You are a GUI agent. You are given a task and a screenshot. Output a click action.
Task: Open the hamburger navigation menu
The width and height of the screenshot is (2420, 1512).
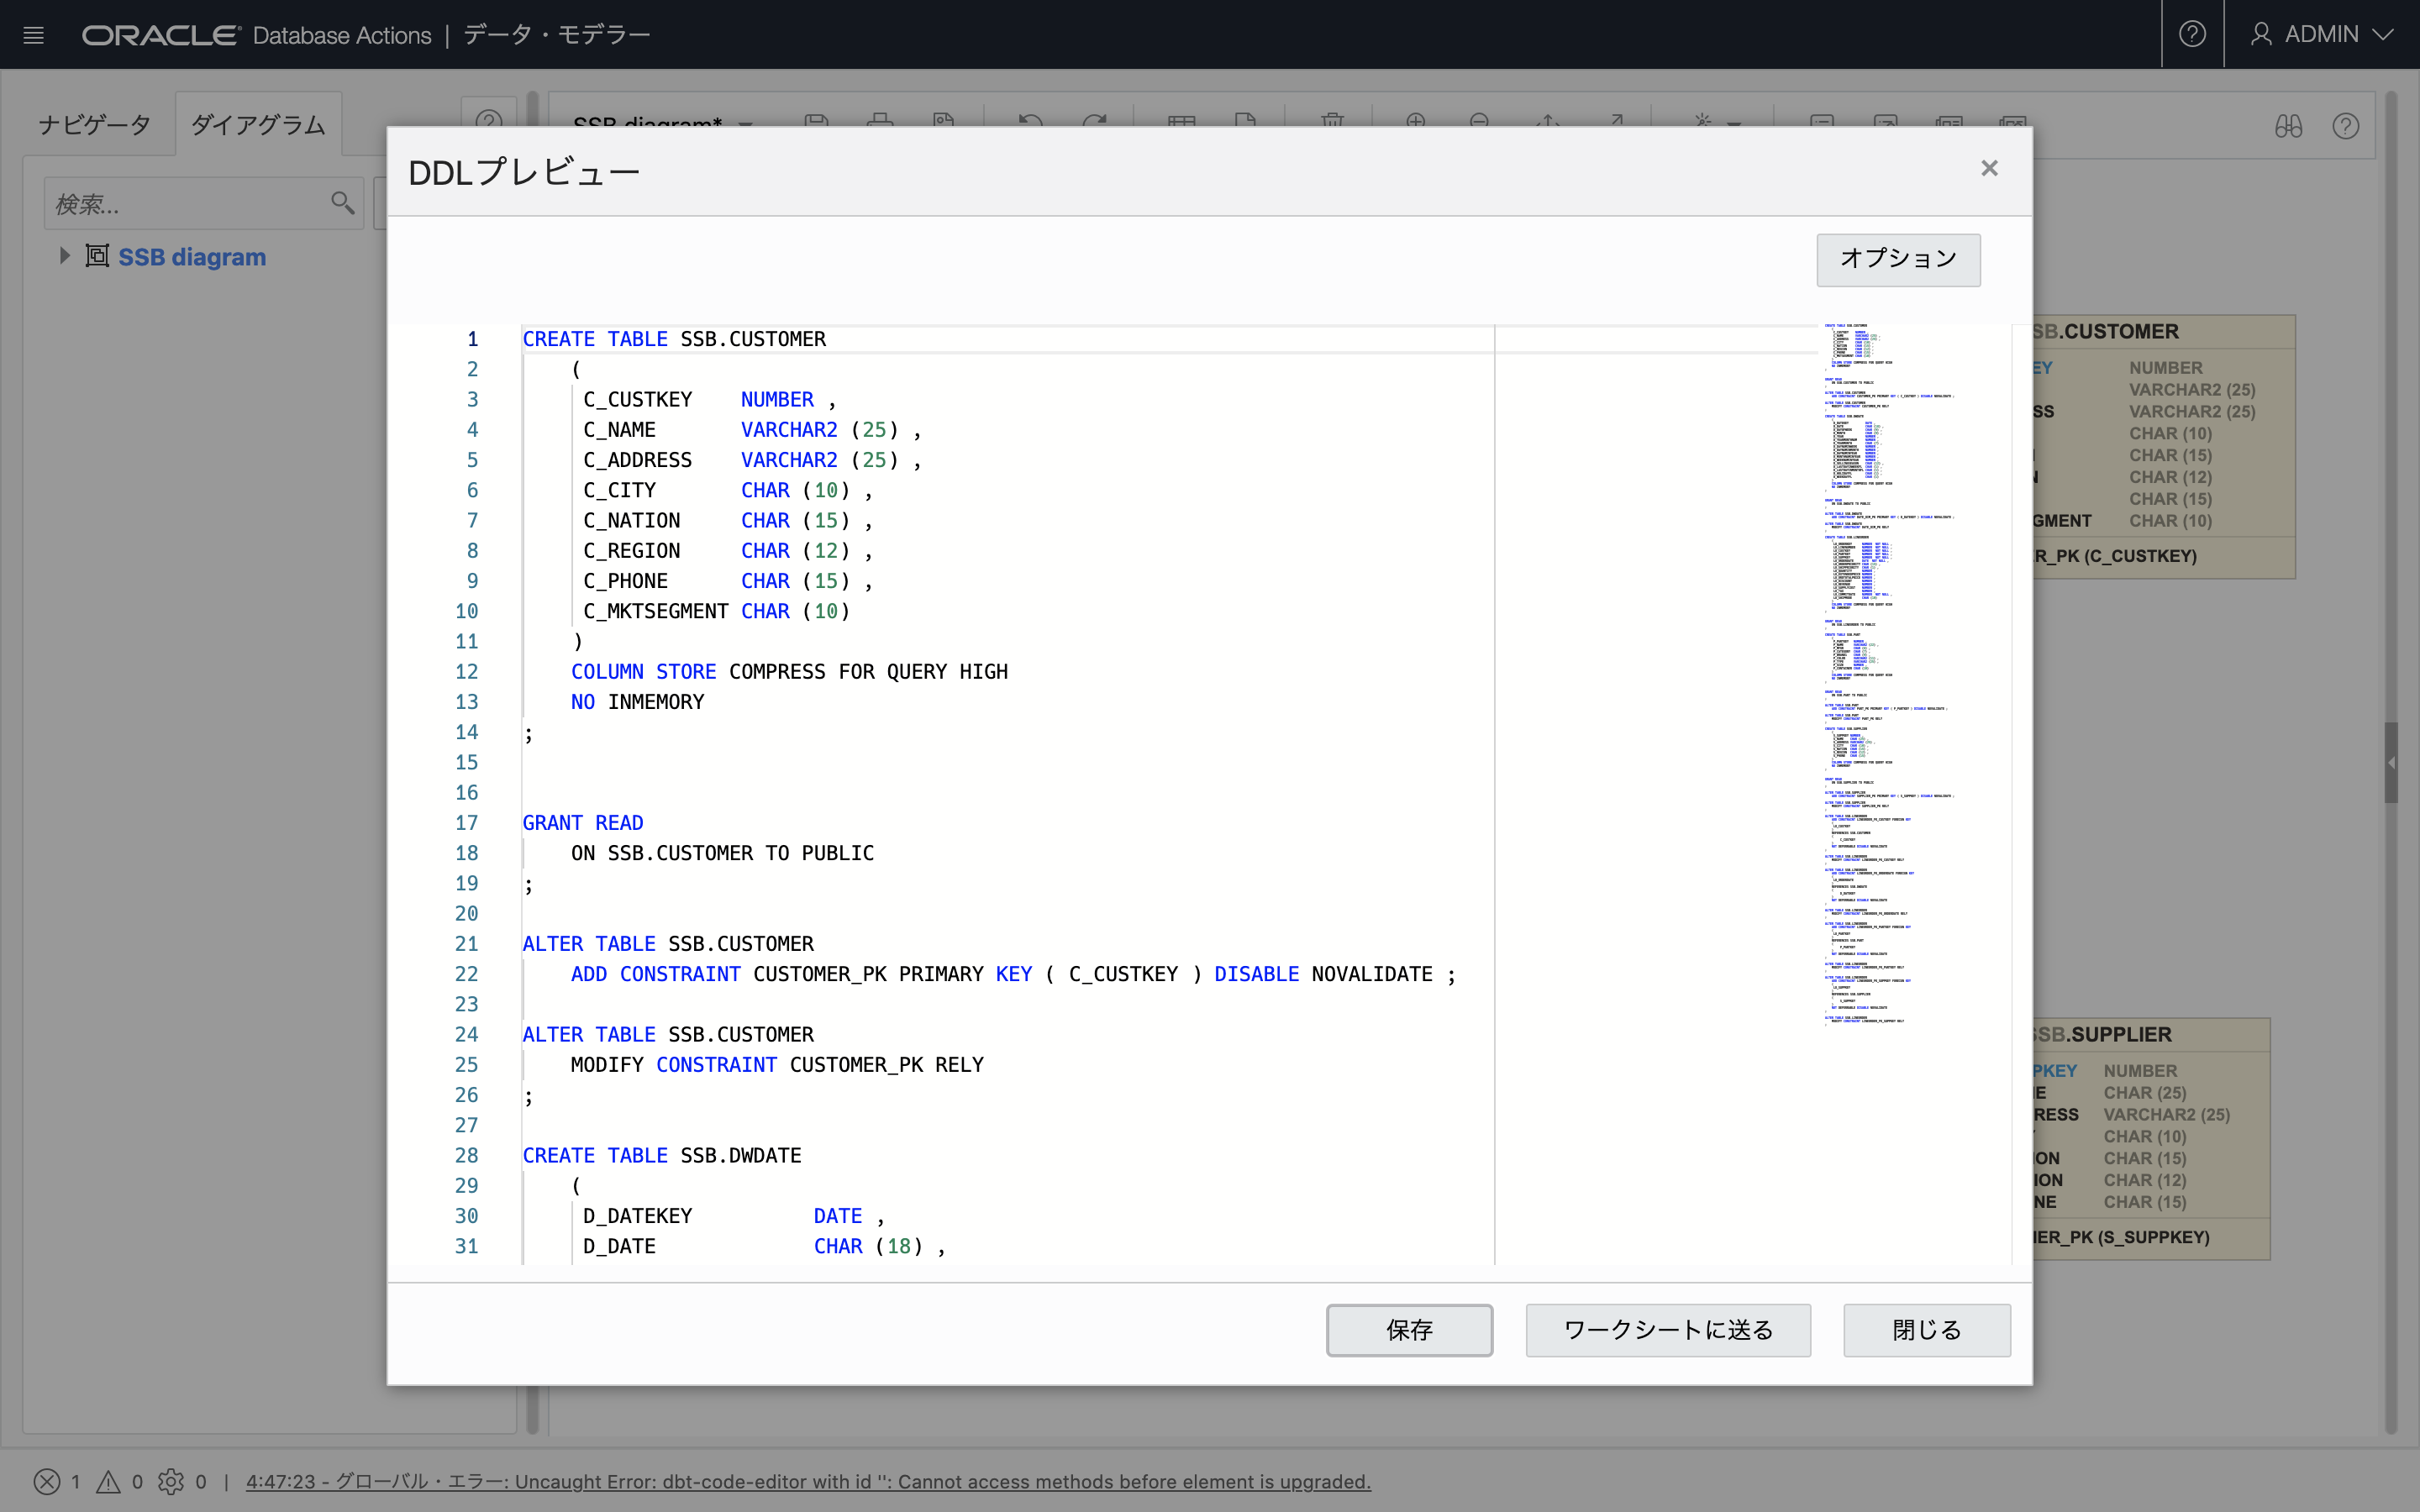[x=33, y=35]
